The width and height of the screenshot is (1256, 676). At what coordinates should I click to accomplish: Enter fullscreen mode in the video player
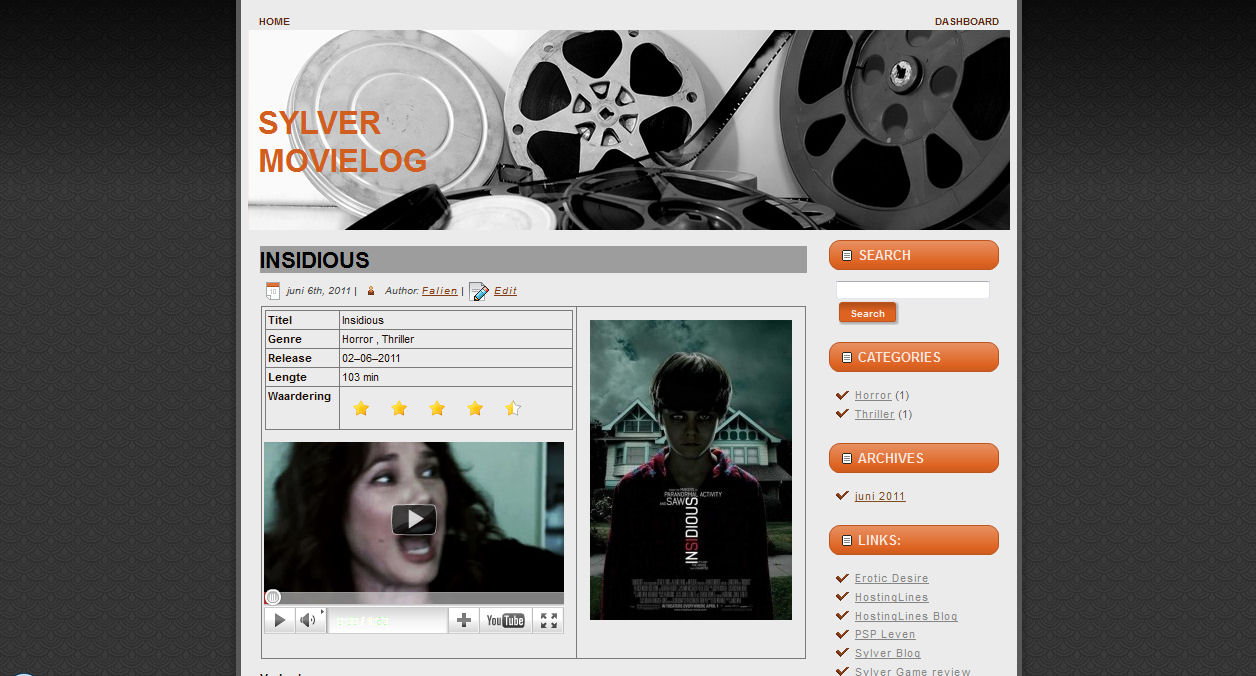click(x=548, y=621)
